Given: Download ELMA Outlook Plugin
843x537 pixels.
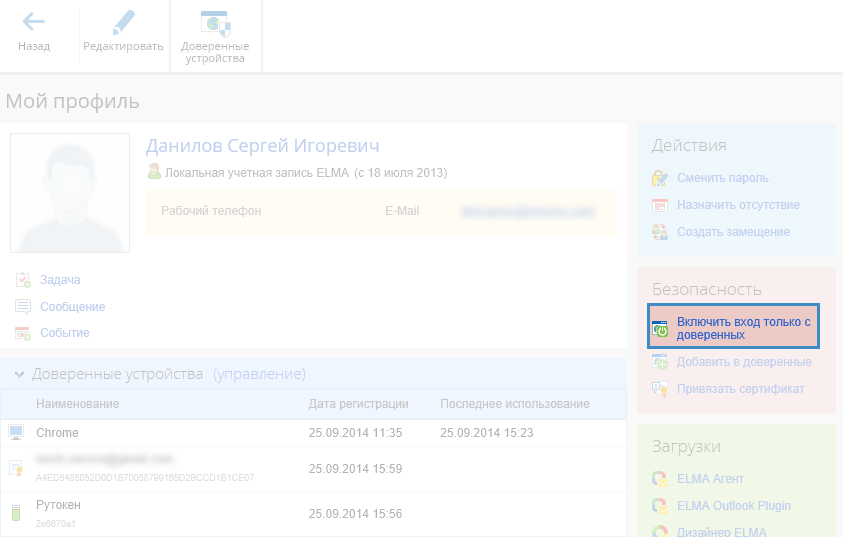Looking at the screenshot, I should coord(733,505).
